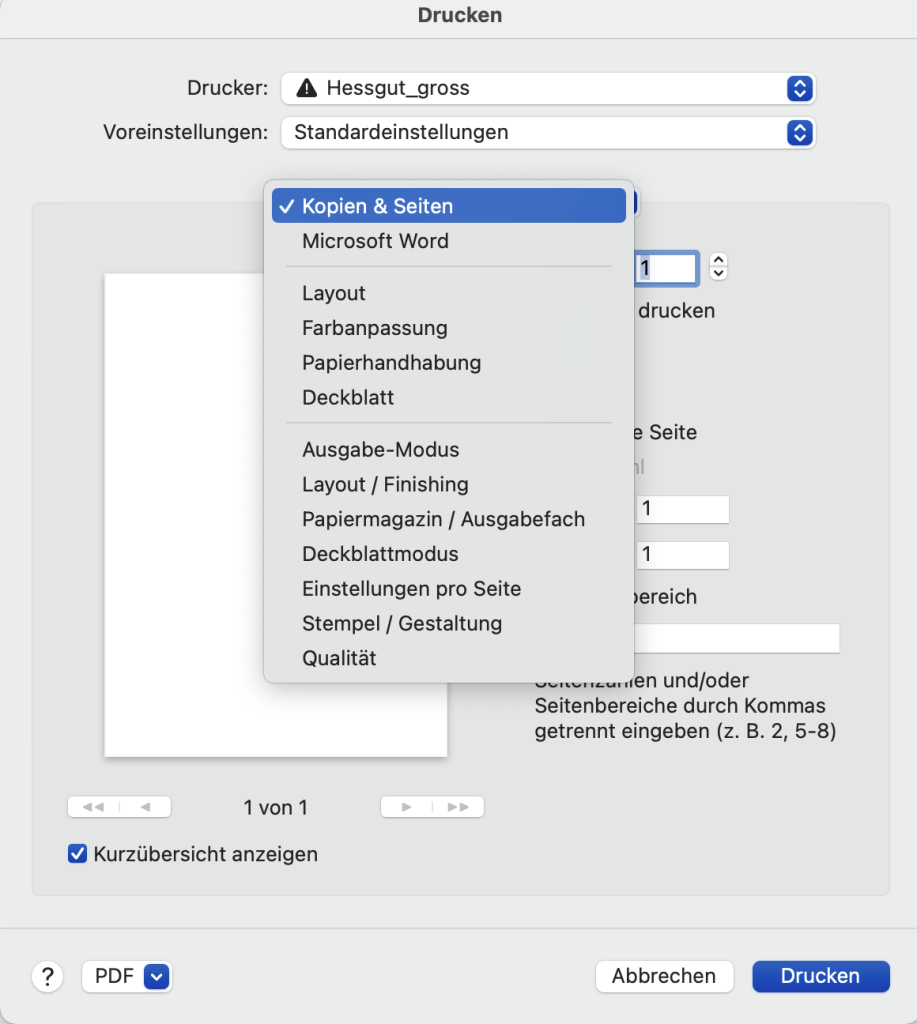Jump to the first preview page
917x1024 pixels.
(x=94, y=807)
